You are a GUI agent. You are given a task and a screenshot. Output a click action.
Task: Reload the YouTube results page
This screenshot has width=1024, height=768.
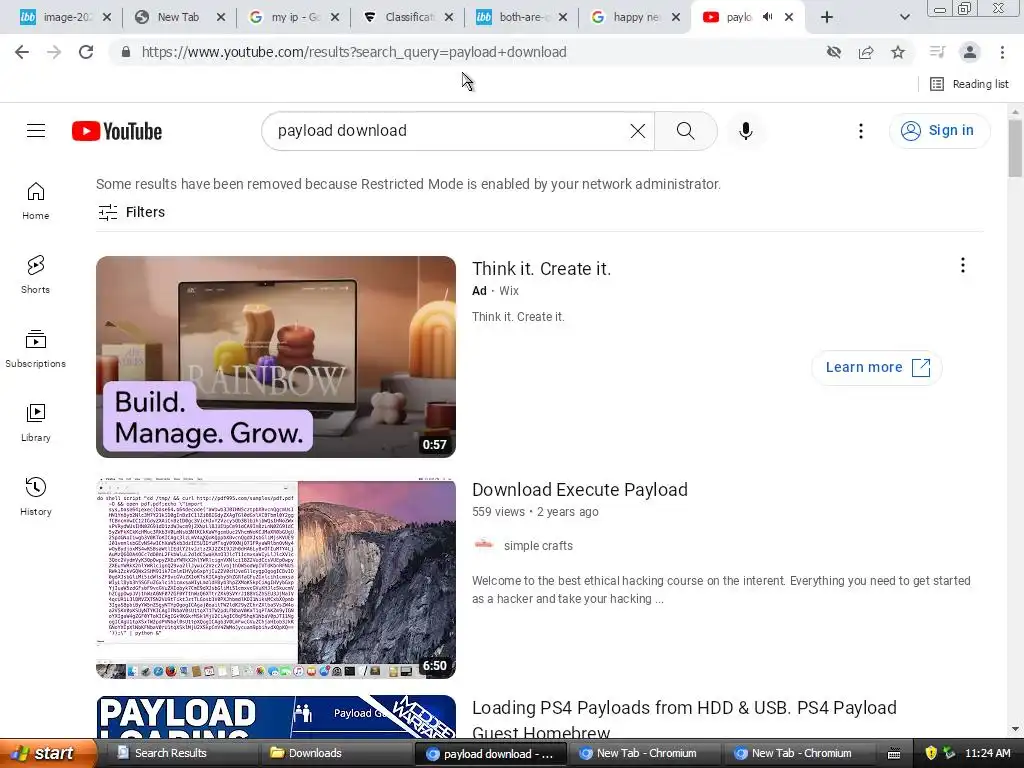(x=86, y=52)
